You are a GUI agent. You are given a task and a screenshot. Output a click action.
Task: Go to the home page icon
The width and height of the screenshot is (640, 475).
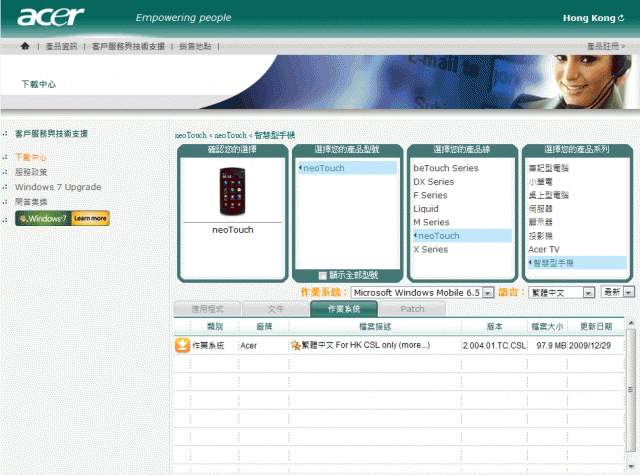pos(25,46)
